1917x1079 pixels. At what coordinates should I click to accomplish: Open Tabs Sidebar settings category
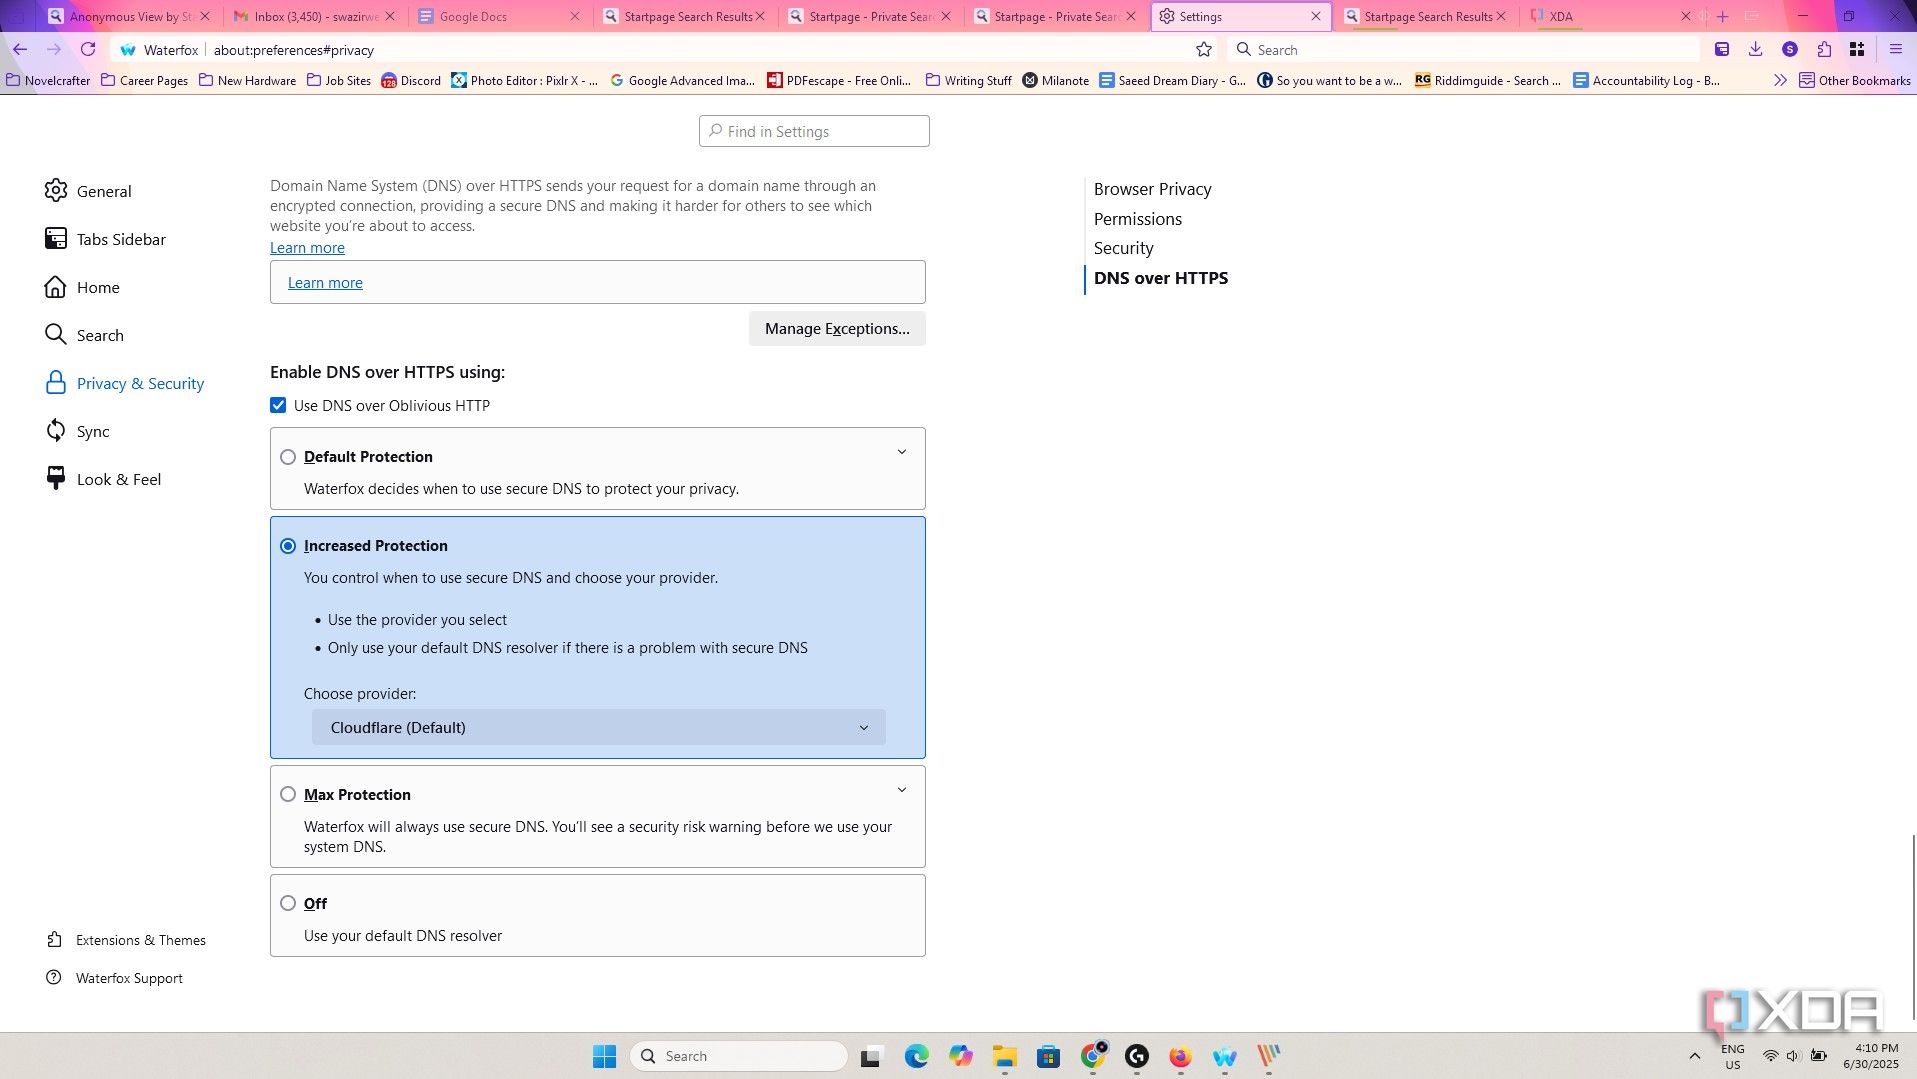(105, 239)
